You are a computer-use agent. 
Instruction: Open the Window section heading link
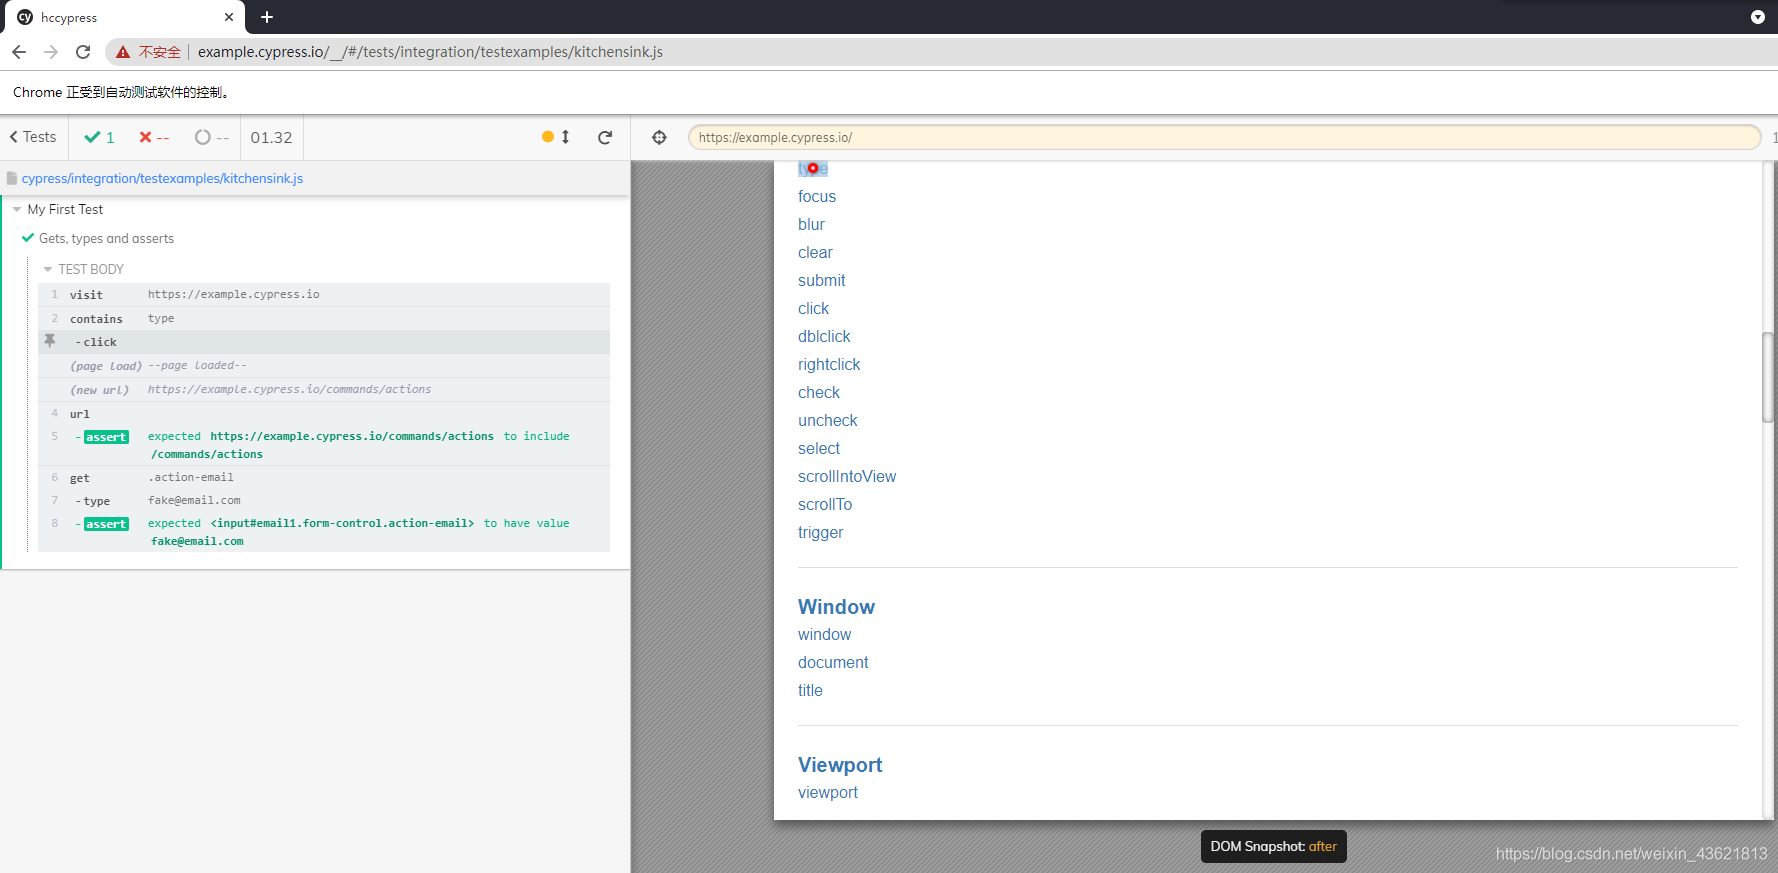836,607
